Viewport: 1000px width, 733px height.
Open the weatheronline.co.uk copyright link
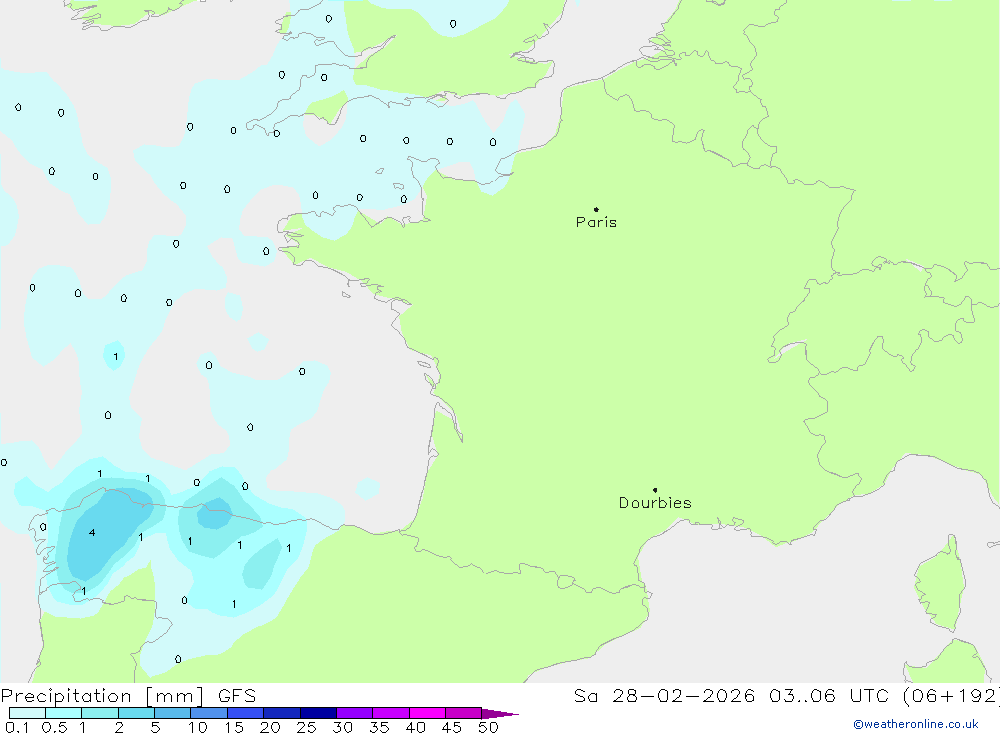(x=916, y=724)
